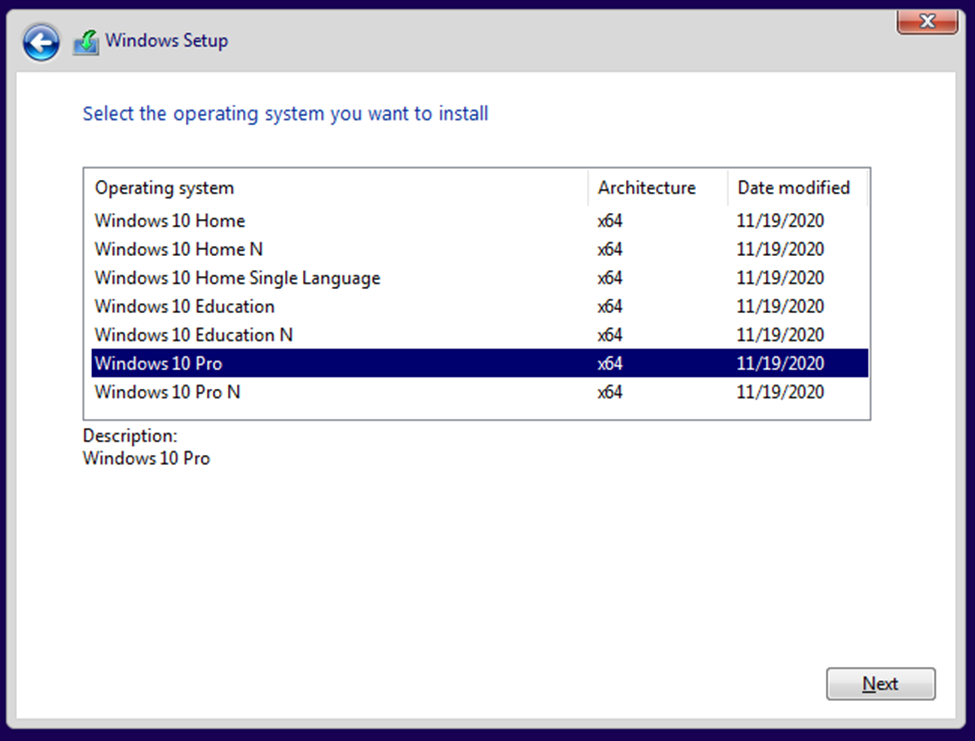Click the date in the Windows 10 Pro N row
Viewport: 975px width, 741px height.
780,392
